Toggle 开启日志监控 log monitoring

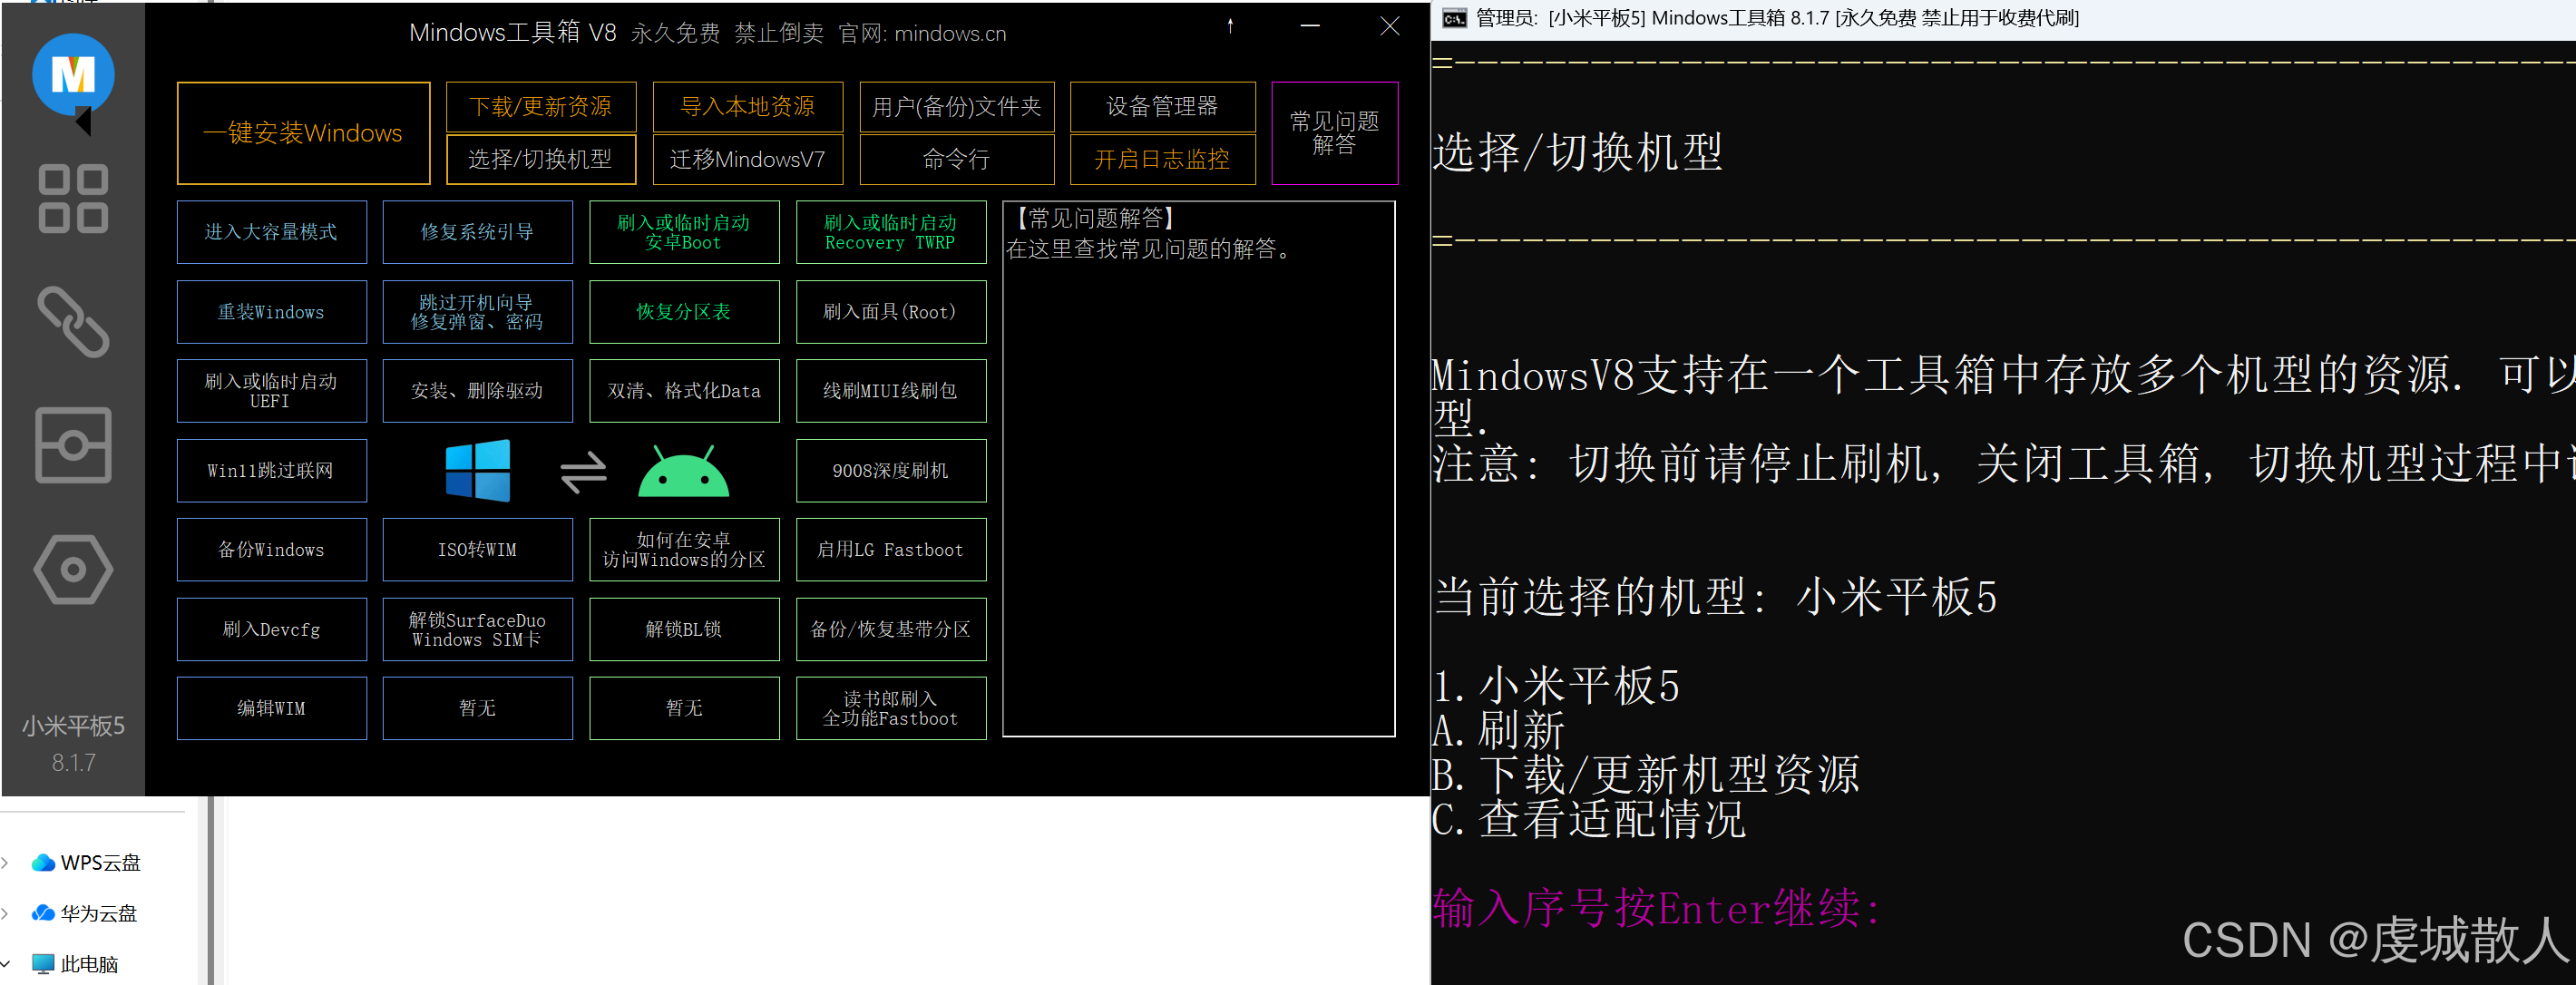1161,159
